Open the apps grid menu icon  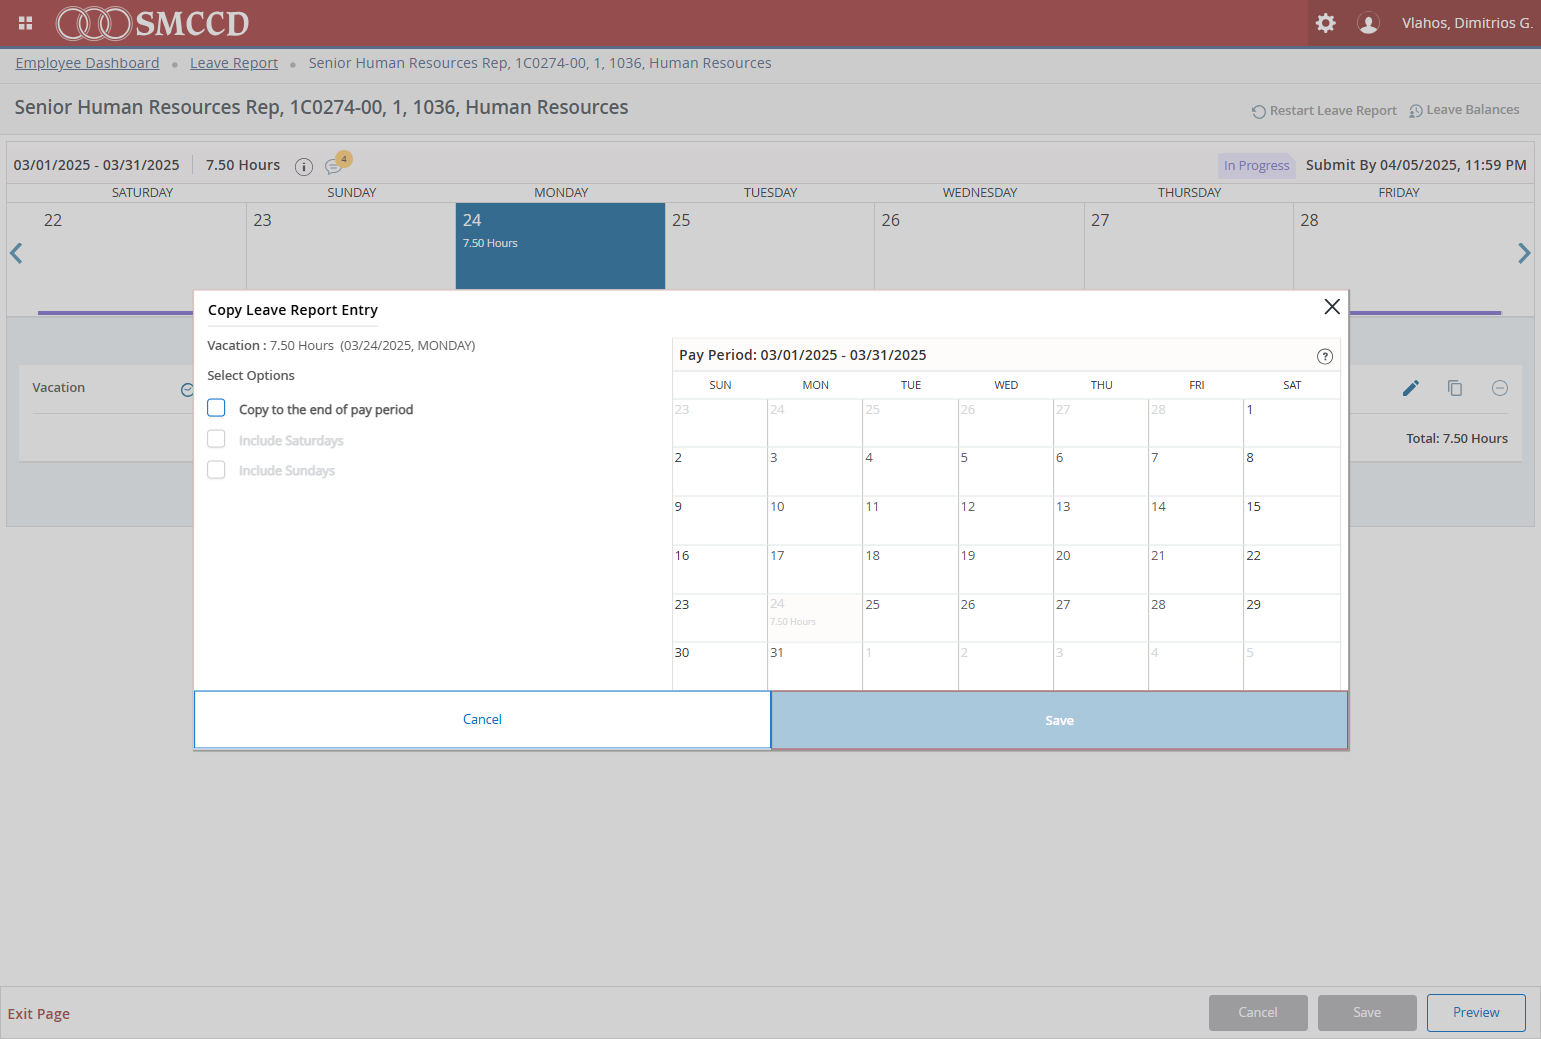(x=26, y=23)
